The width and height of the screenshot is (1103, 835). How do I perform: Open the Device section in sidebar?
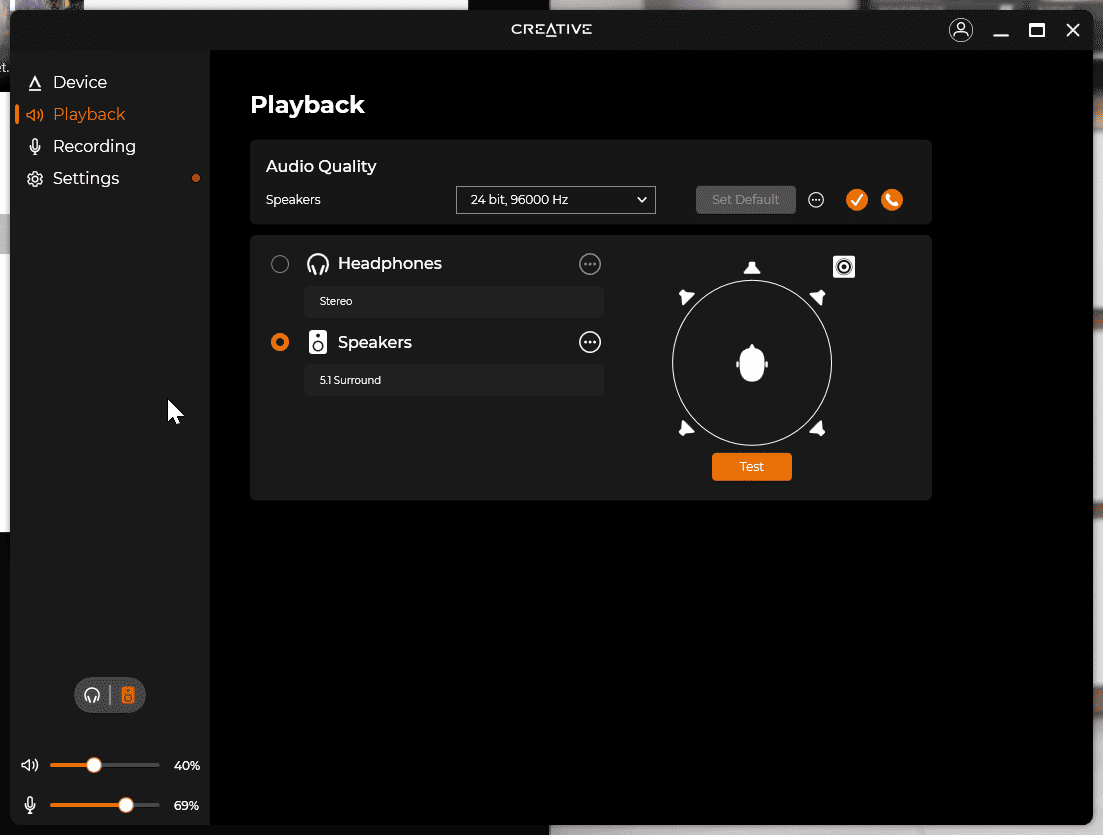(79, 83)
